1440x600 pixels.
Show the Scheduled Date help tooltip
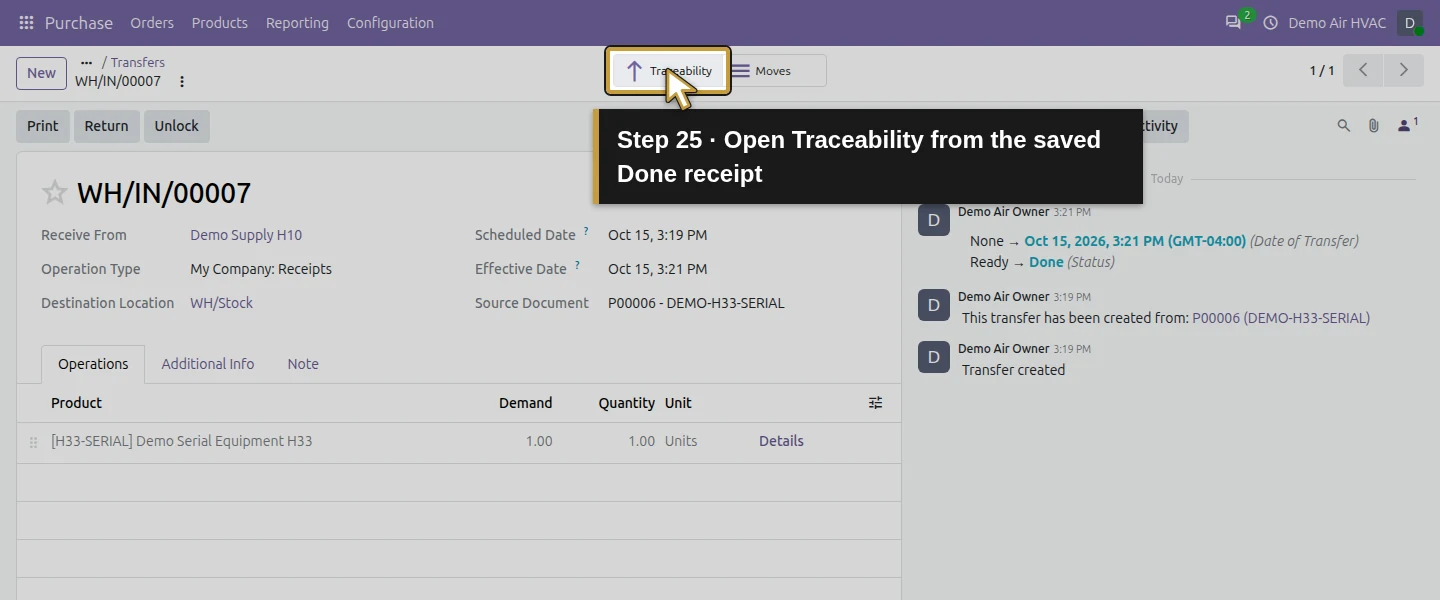[x=586, y=232]
